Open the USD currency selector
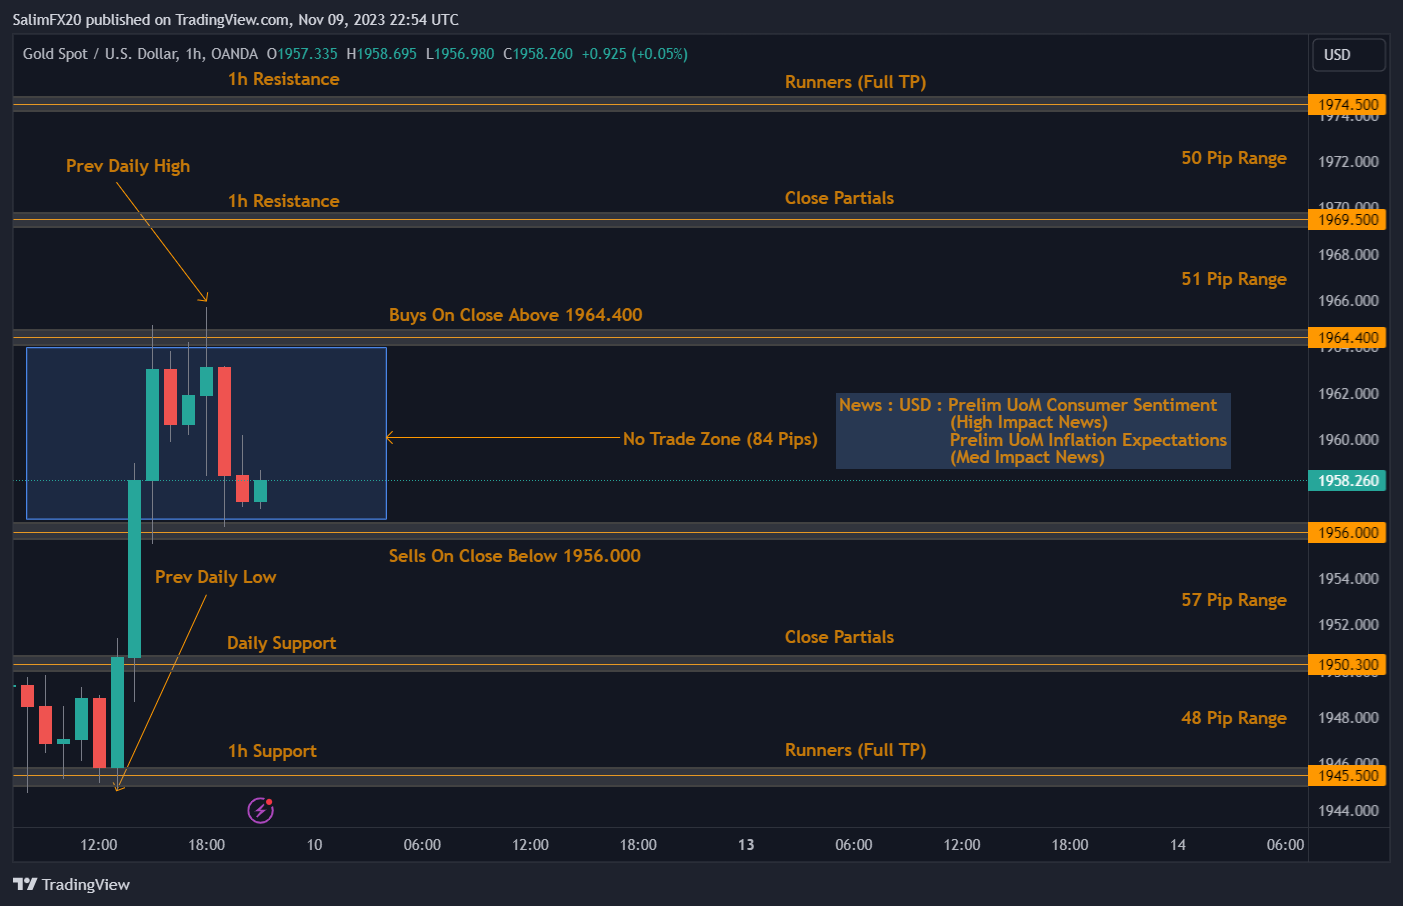This screenshot has height=906, width=1403. tap(1348, 55)
